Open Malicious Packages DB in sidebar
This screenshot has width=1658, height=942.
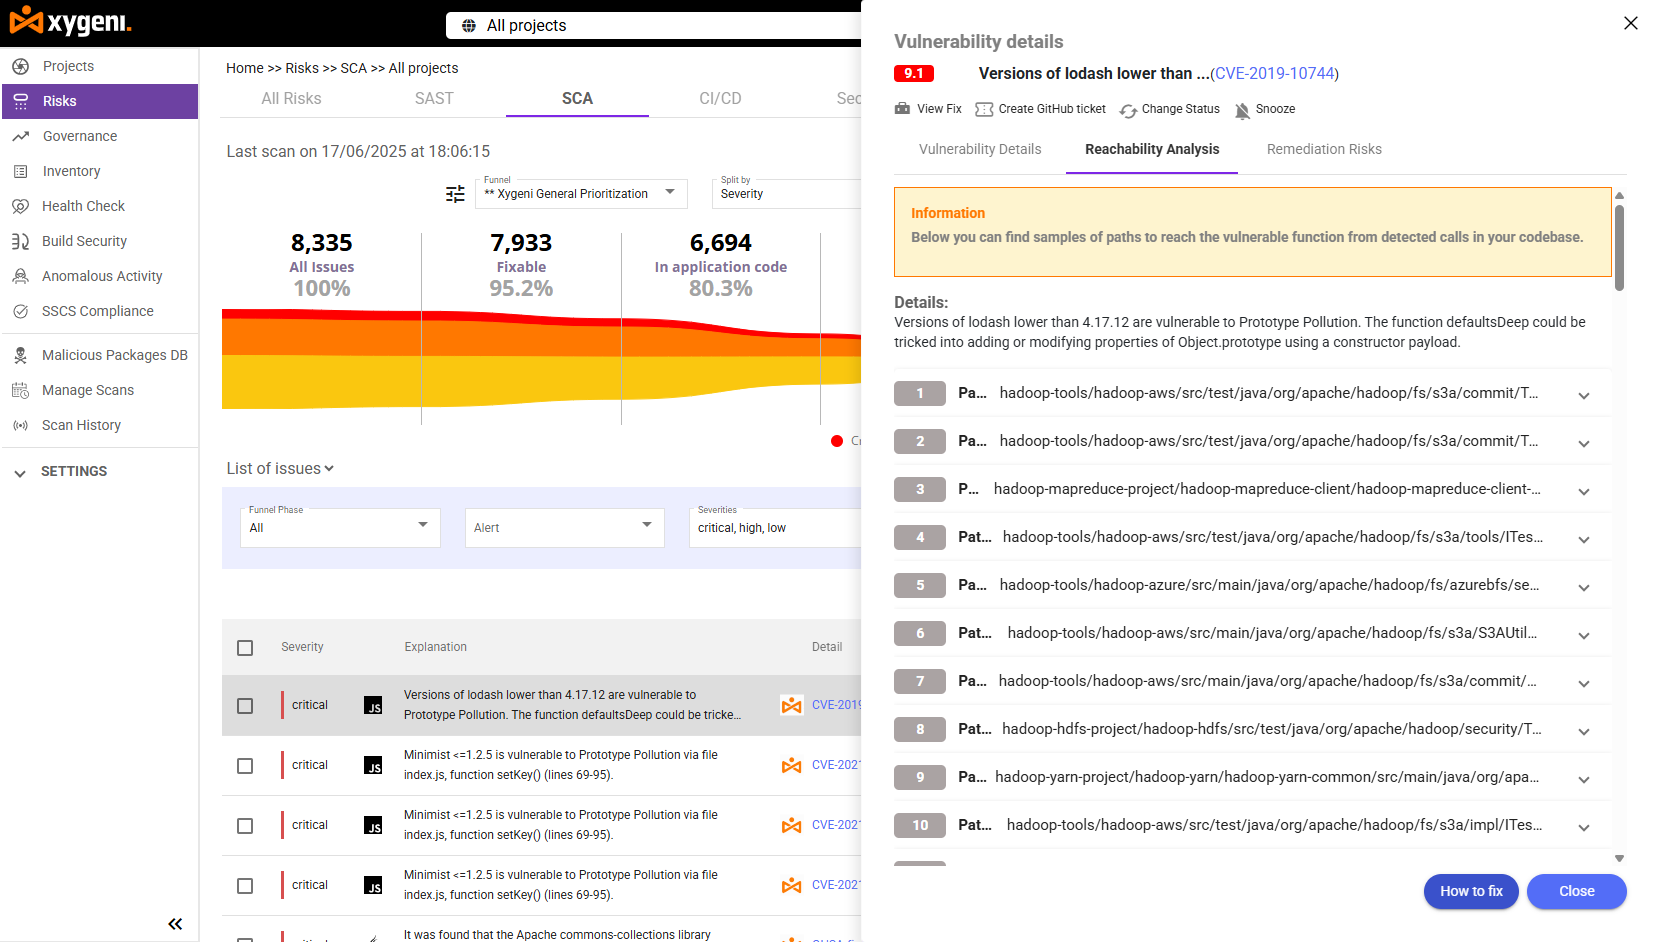(114, 355)
